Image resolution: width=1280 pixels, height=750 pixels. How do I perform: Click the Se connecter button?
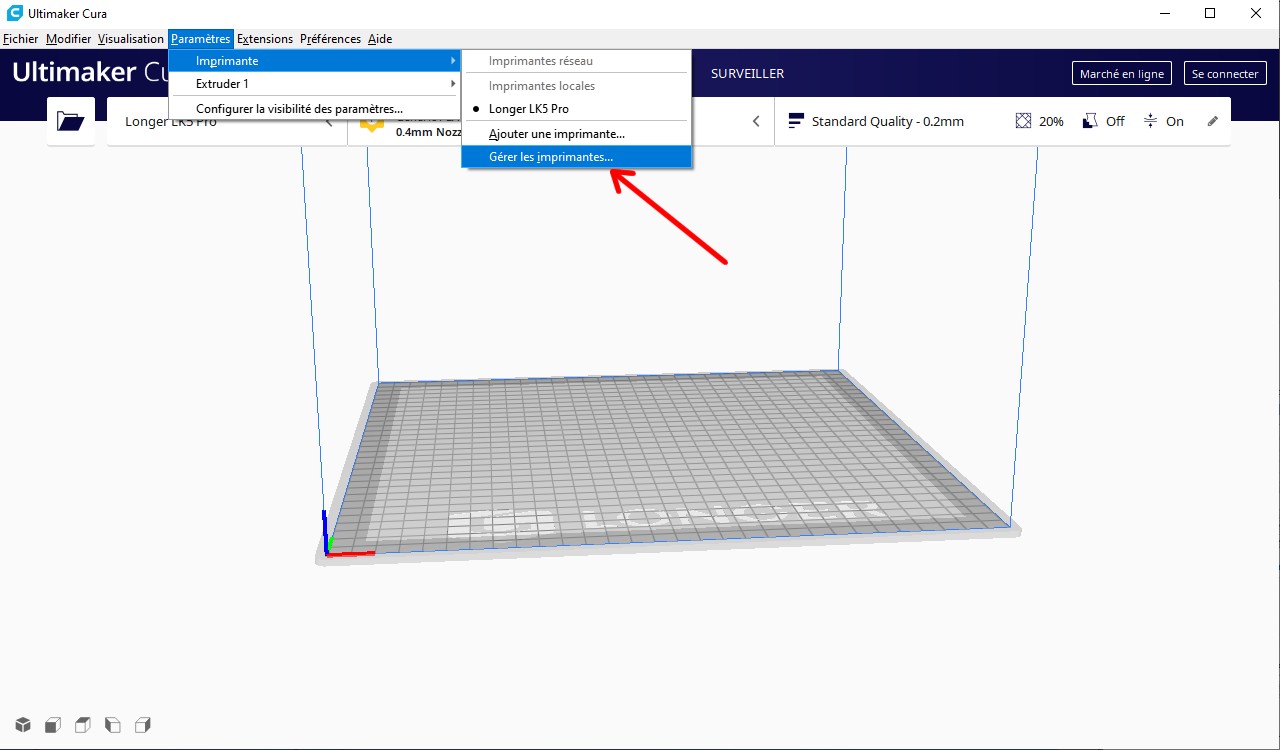(1225, 74)
